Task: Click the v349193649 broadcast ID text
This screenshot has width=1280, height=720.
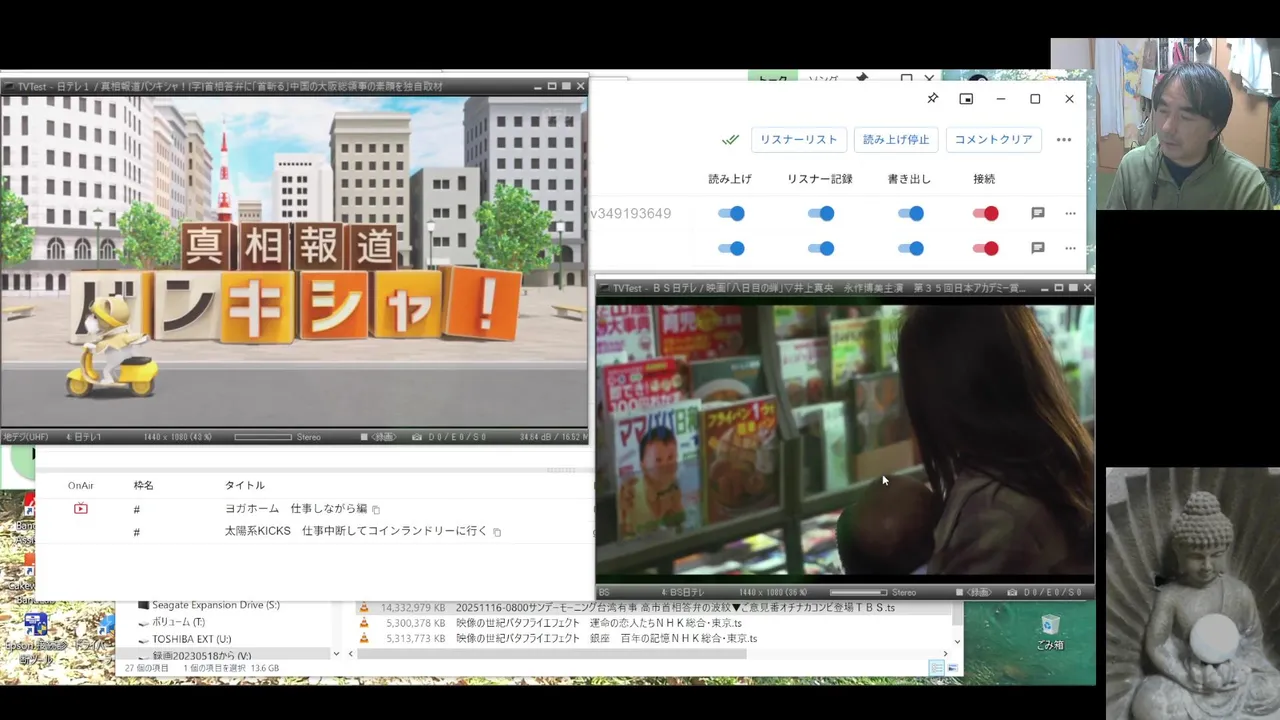Action: (630, 213)
